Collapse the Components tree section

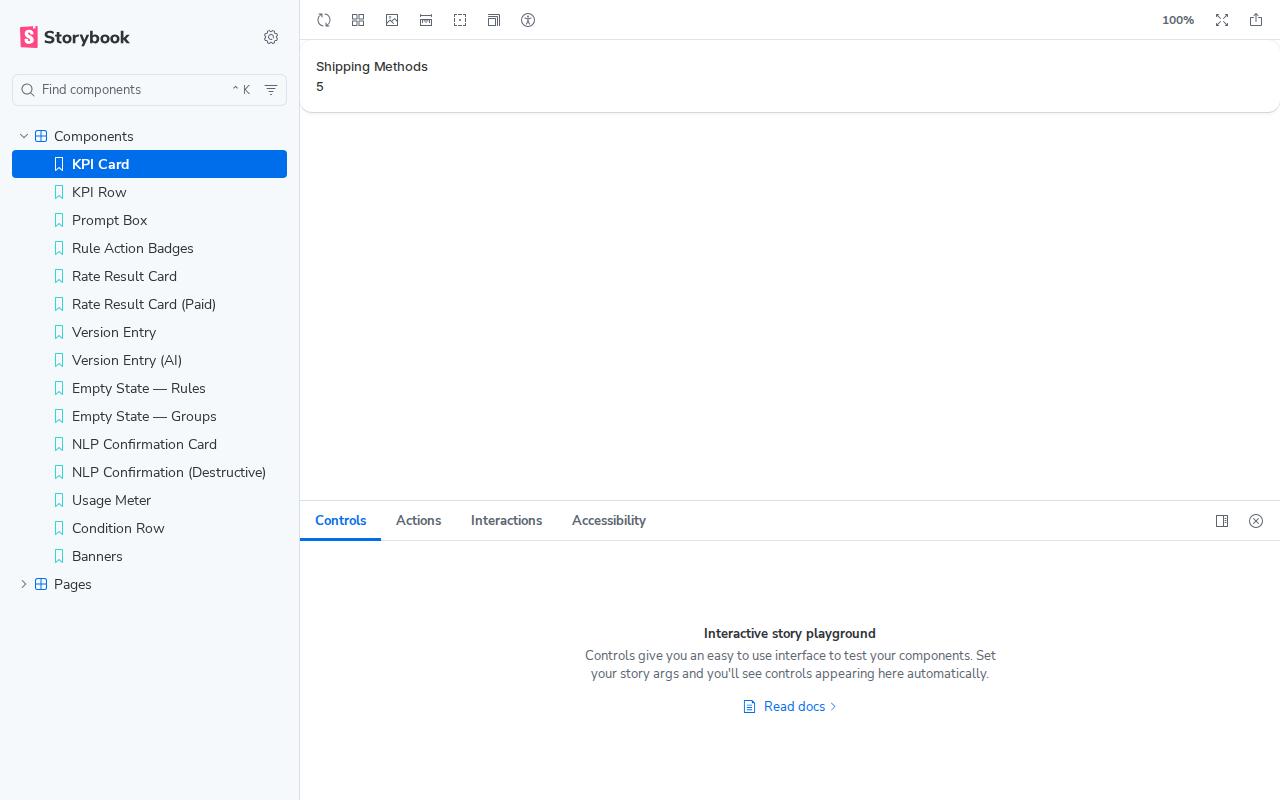pos(23,136)
